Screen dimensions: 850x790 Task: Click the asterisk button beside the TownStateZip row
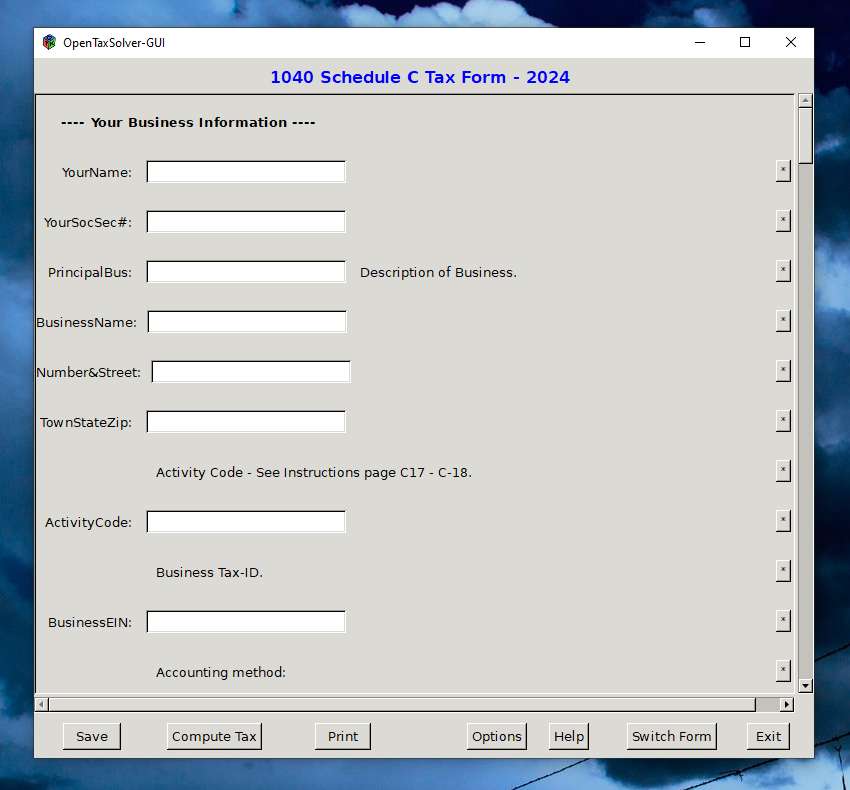coord(783,421)
